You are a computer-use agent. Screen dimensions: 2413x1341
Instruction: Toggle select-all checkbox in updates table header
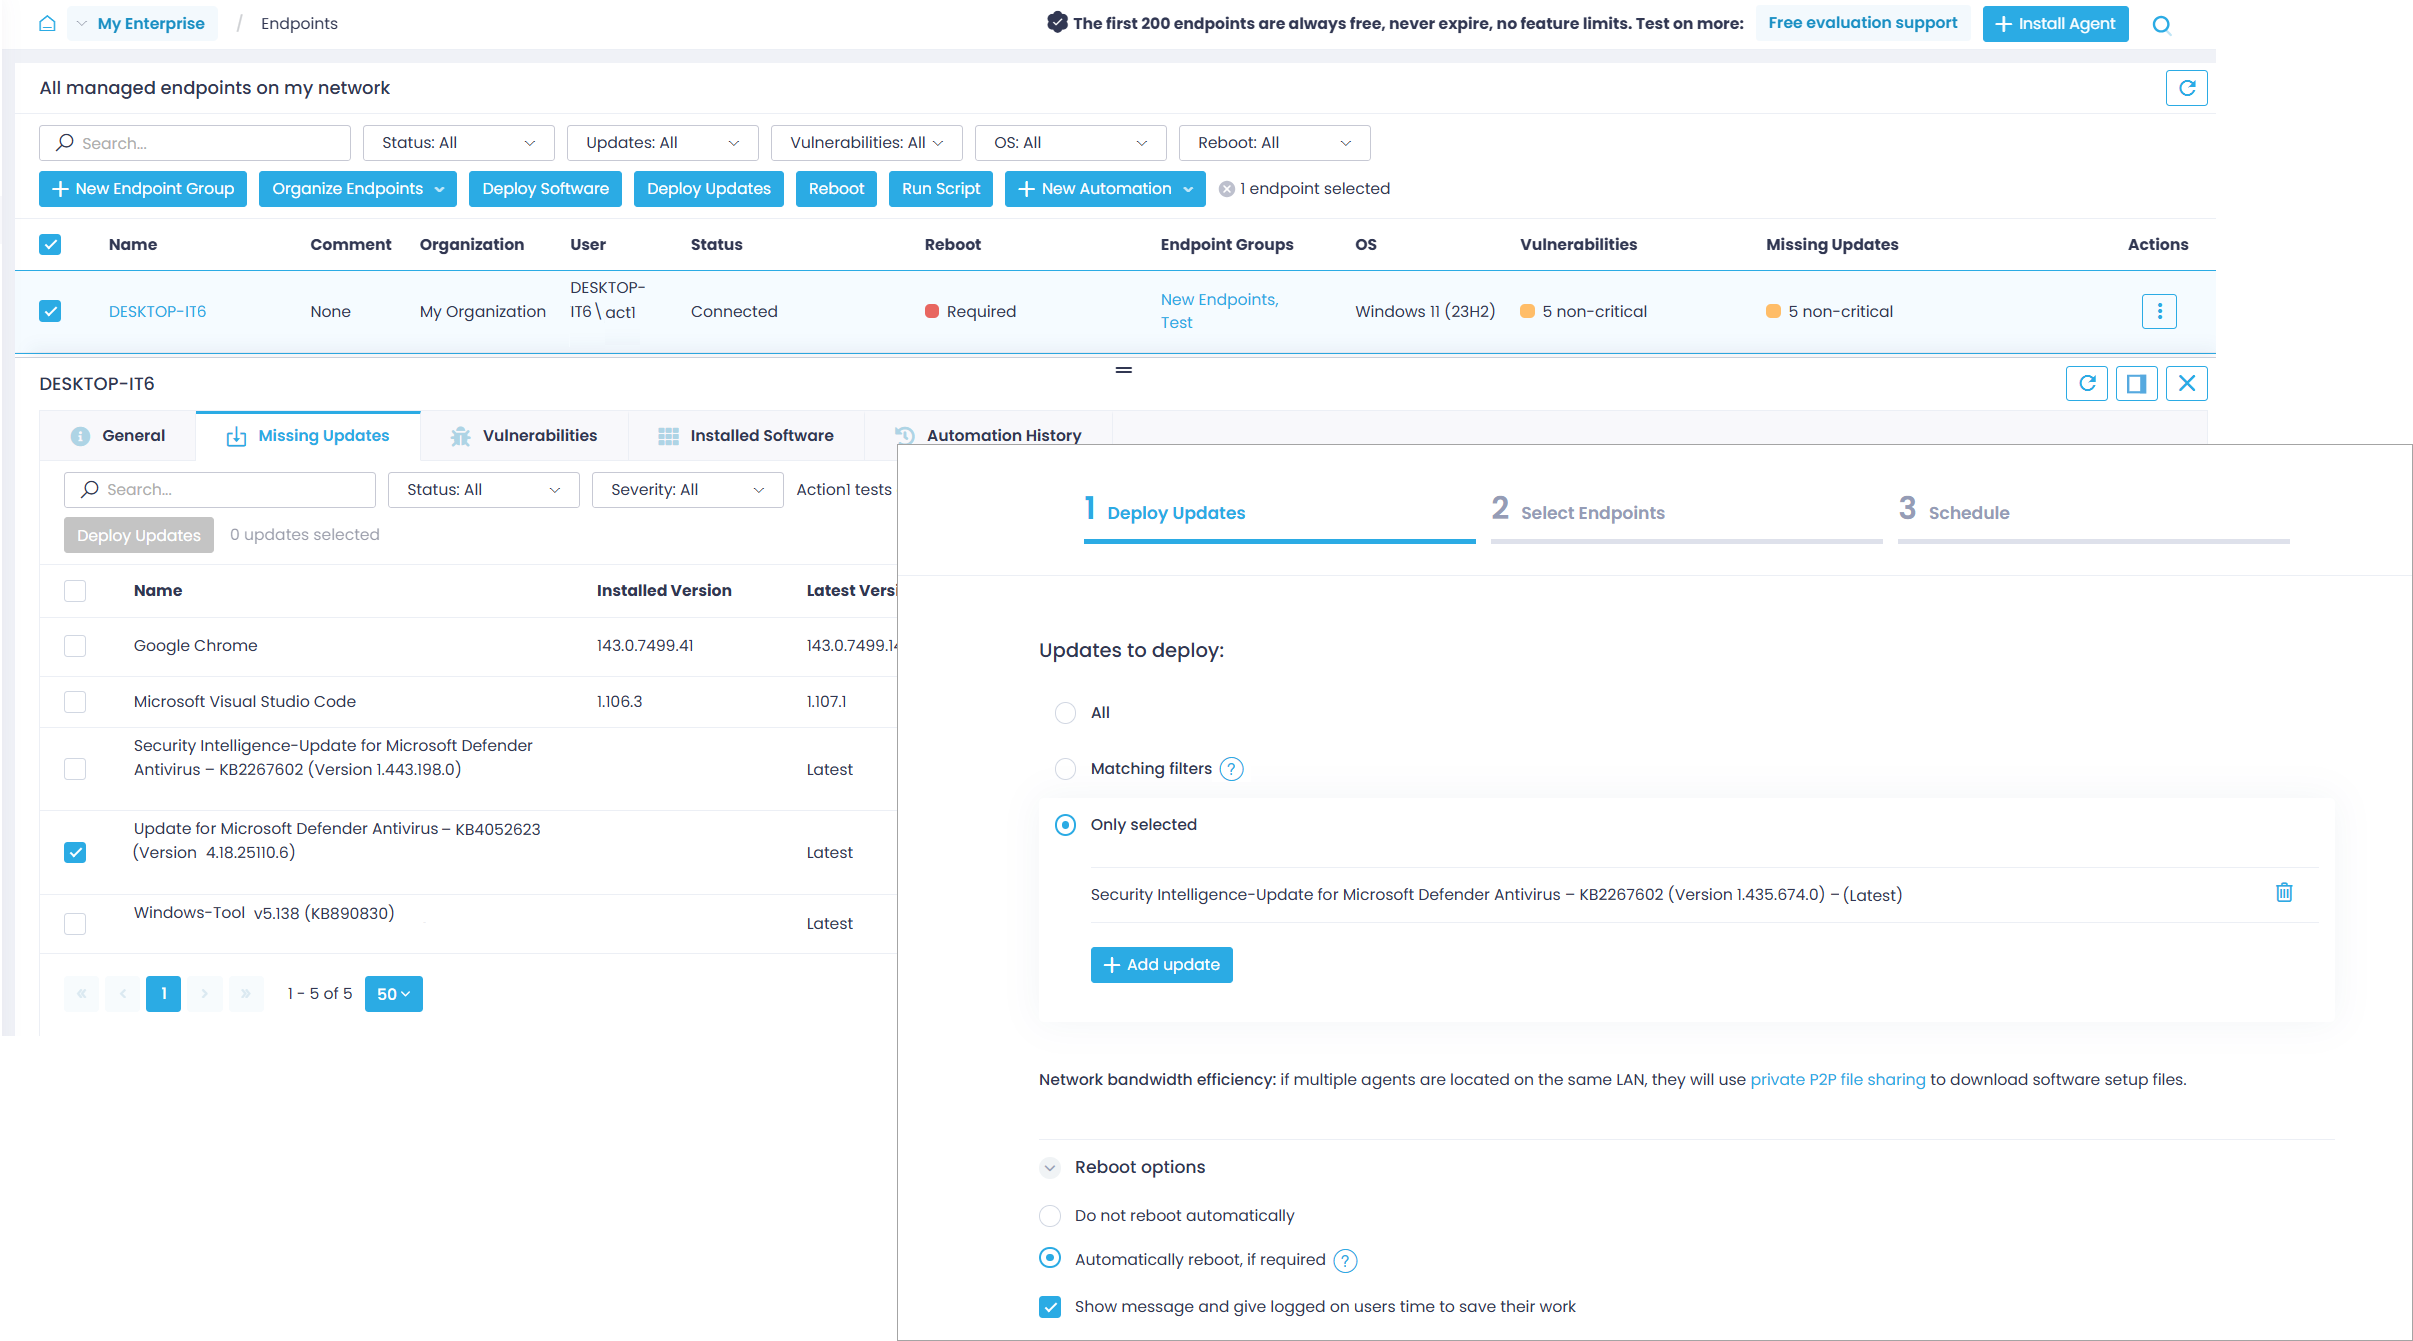(x=75, y=591)
